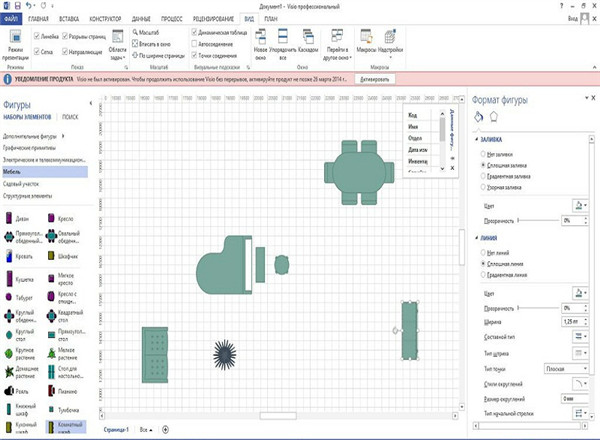Open the Macros button in ribbon
Screen dimensions: 600x440
(x=366, y=48)
